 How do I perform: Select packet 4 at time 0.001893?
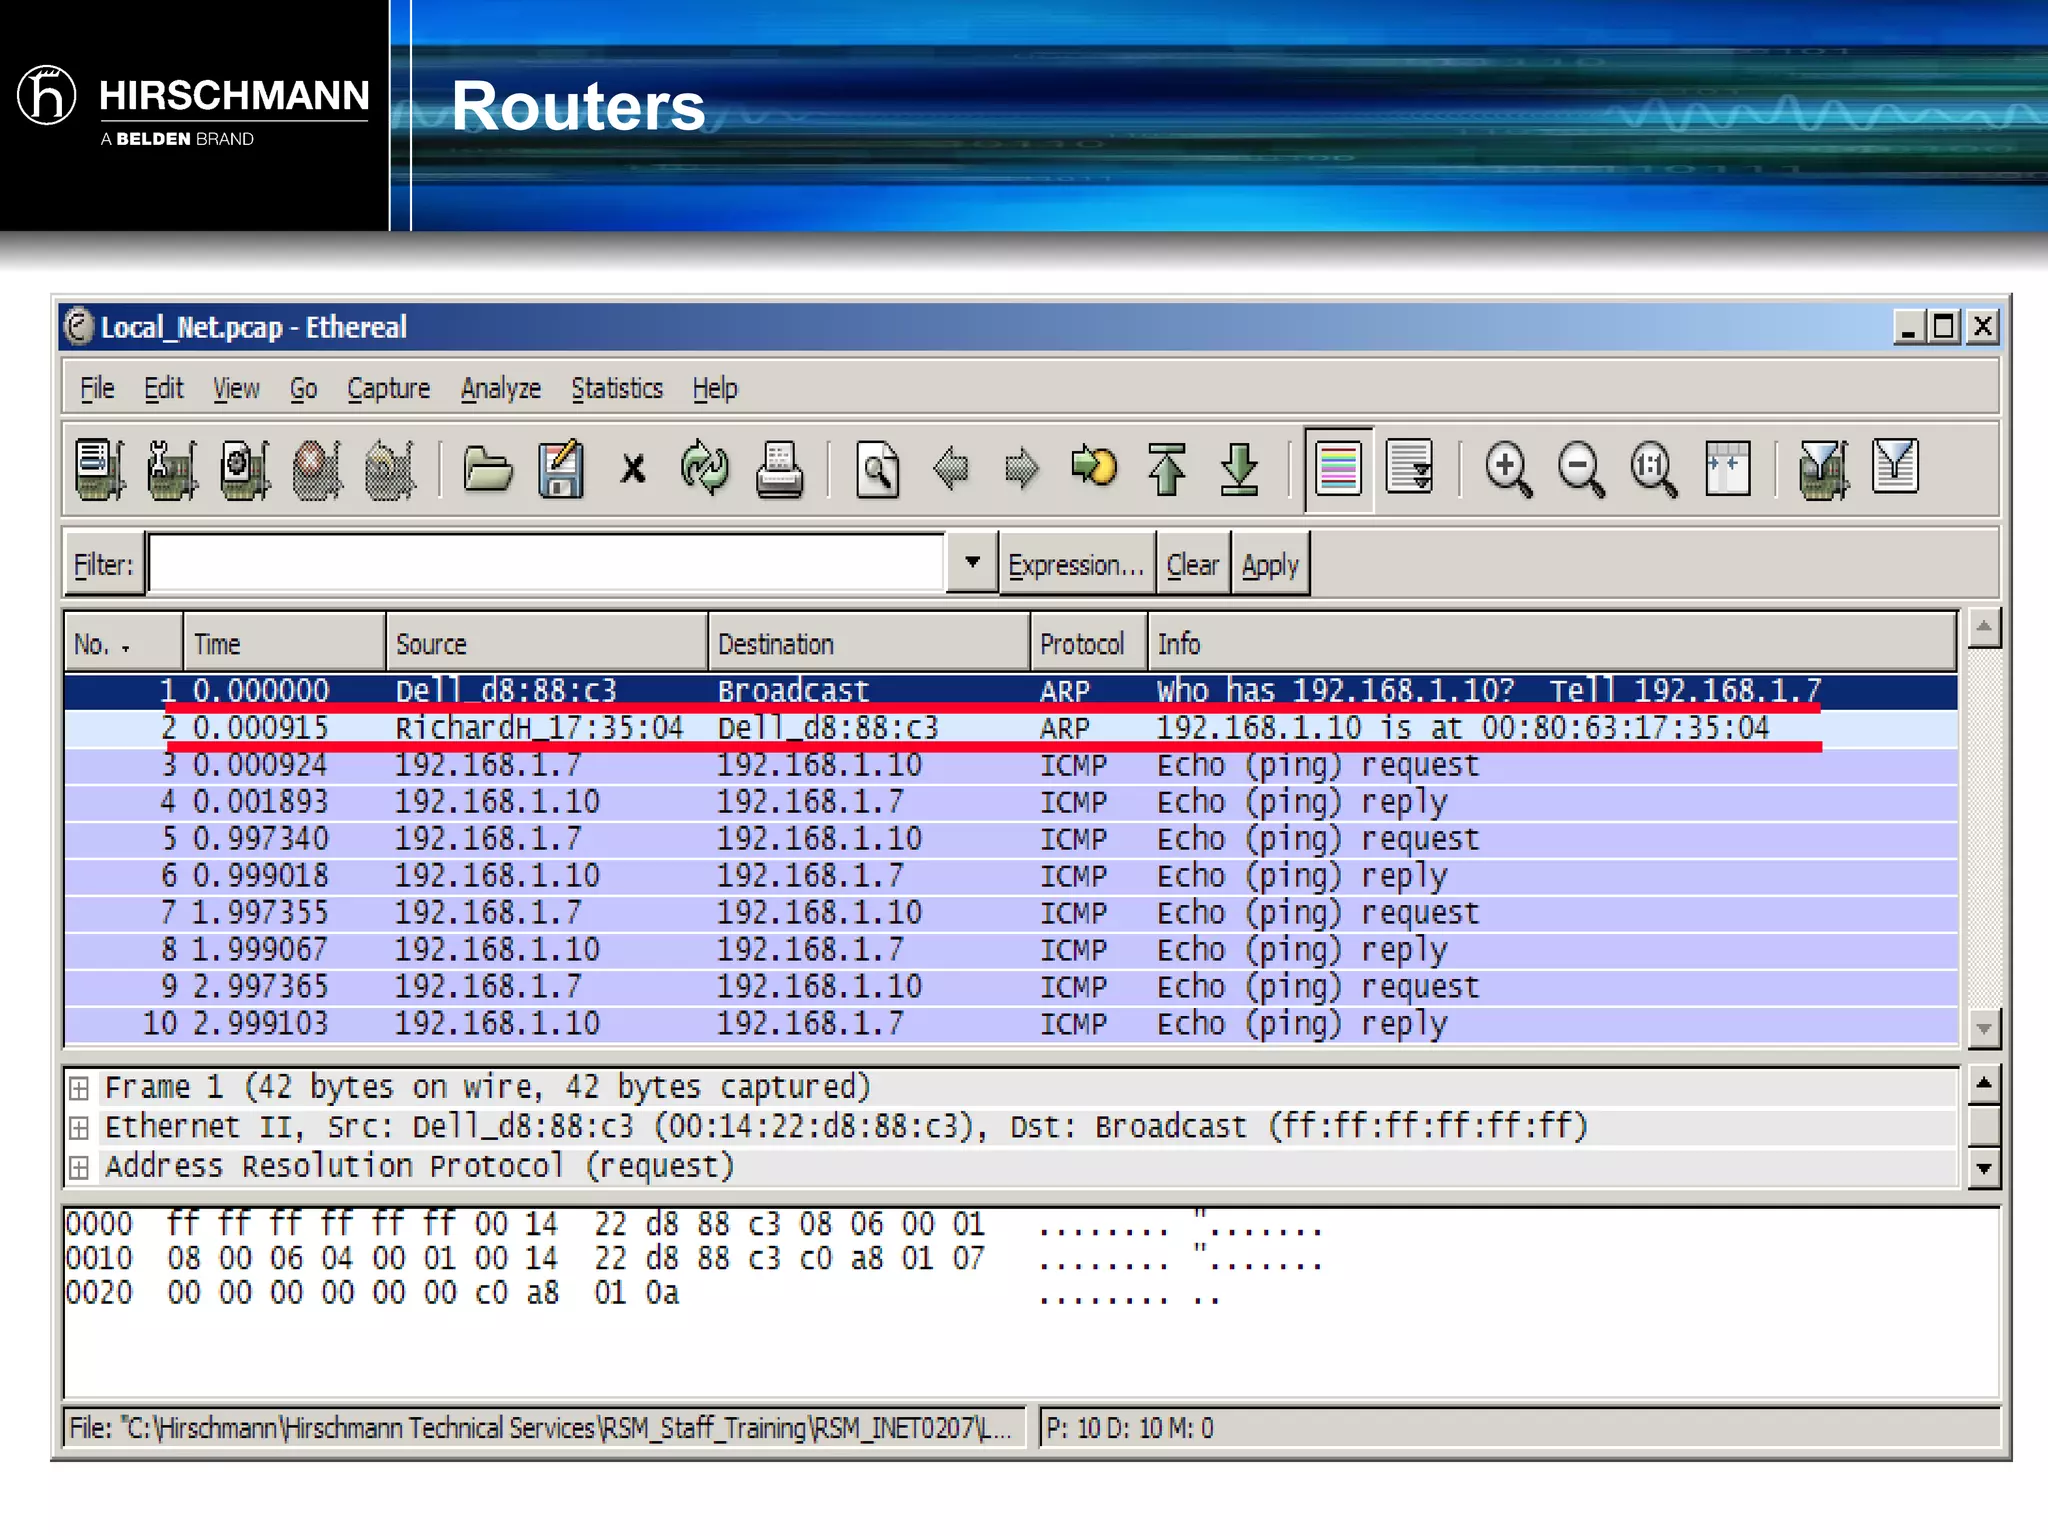(1011, 802)
